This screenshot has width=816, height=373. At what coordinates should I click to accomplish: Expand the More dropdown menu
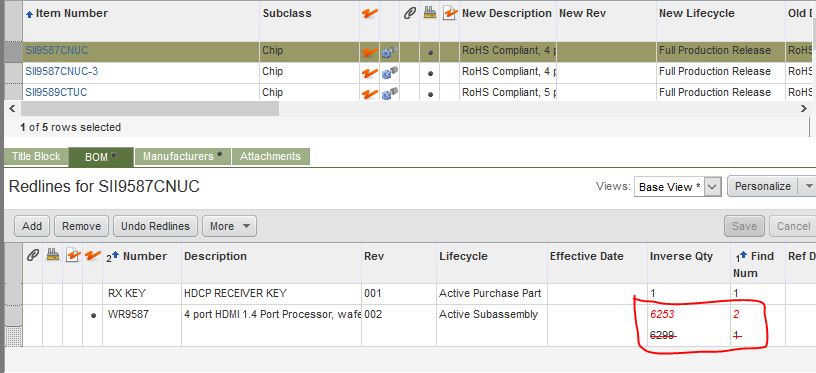tap(230, 226)
